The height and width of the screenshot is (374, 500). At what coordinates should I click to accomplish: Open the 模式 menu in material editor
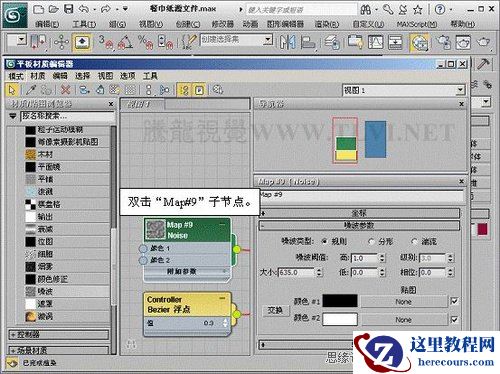(x=16, y=76)
